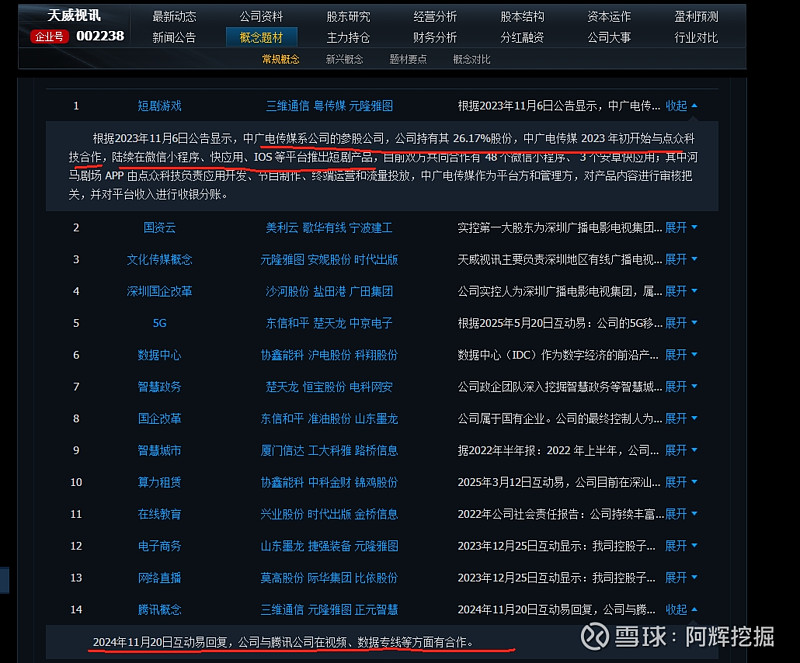Screen dimensions: 800x663
Task: Open the 中京电子 stock link
Action: coord(371,323)
